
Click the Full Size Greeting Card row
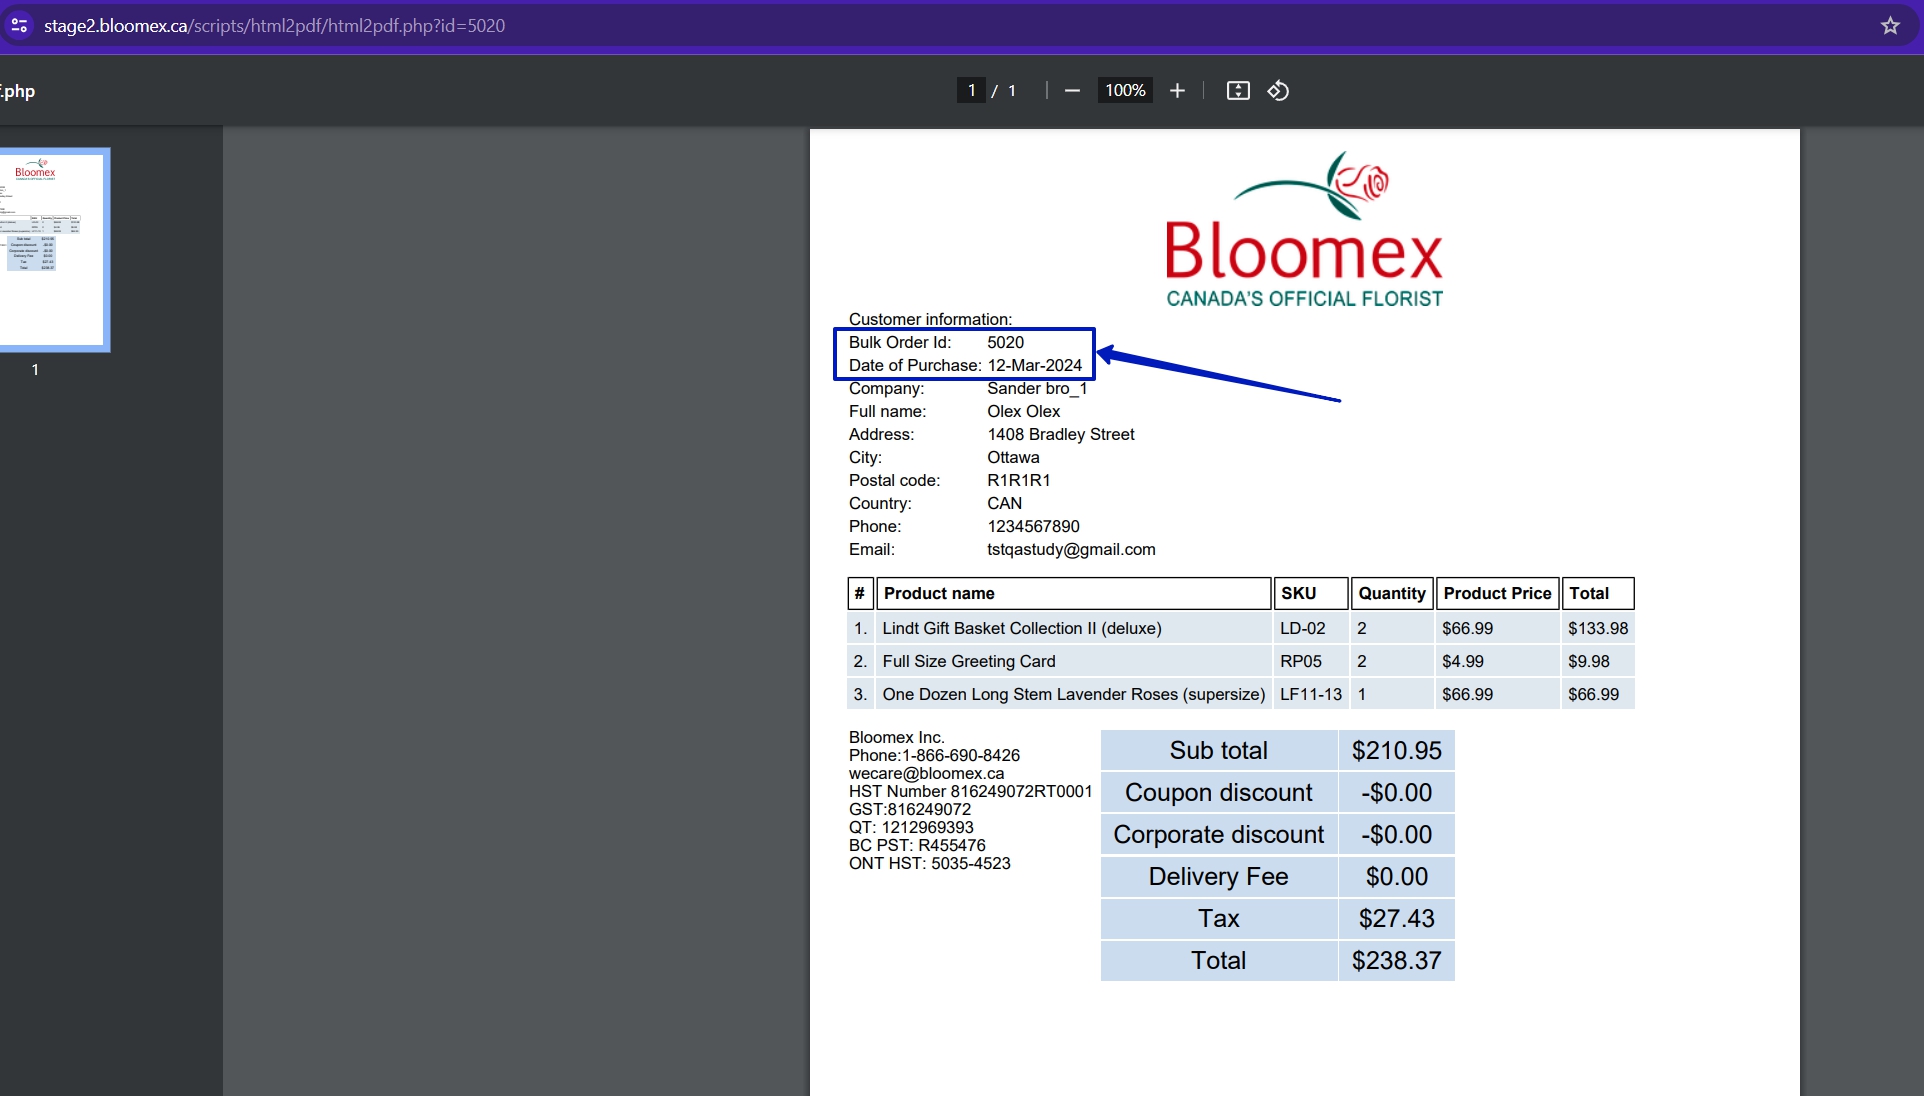tap(1241, 661)
